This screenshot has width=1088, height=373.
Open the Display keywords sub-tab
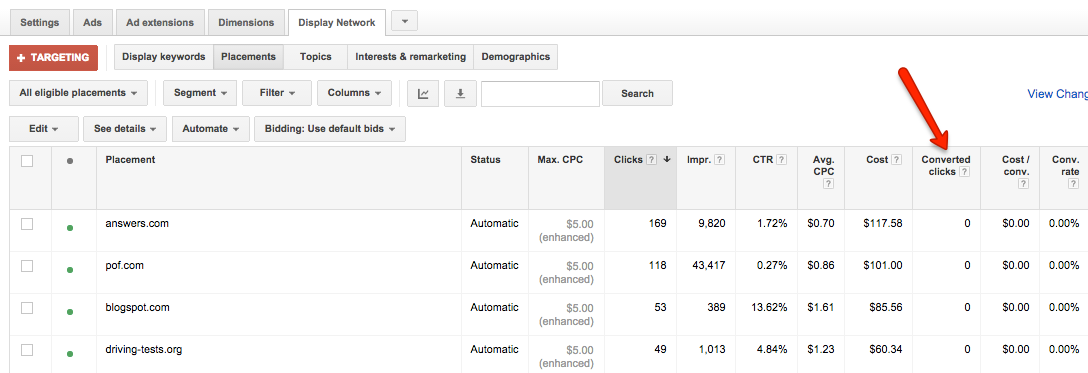[164, 57]
